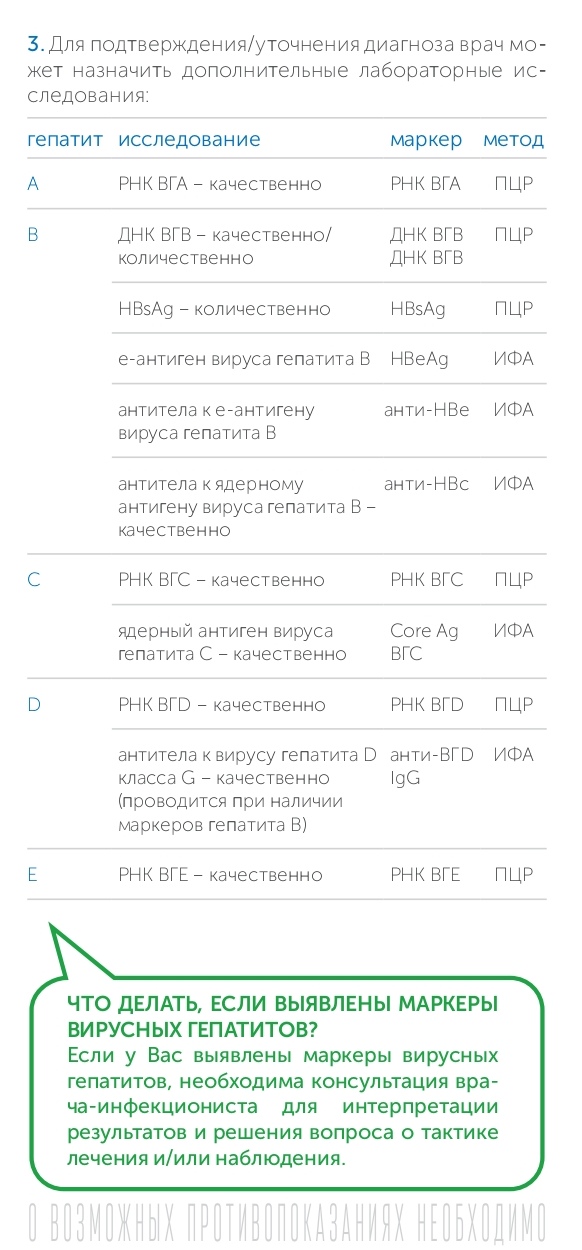
Task: Click the 'метод' column header
Action: pyautogui.click(x=514, y=140)
